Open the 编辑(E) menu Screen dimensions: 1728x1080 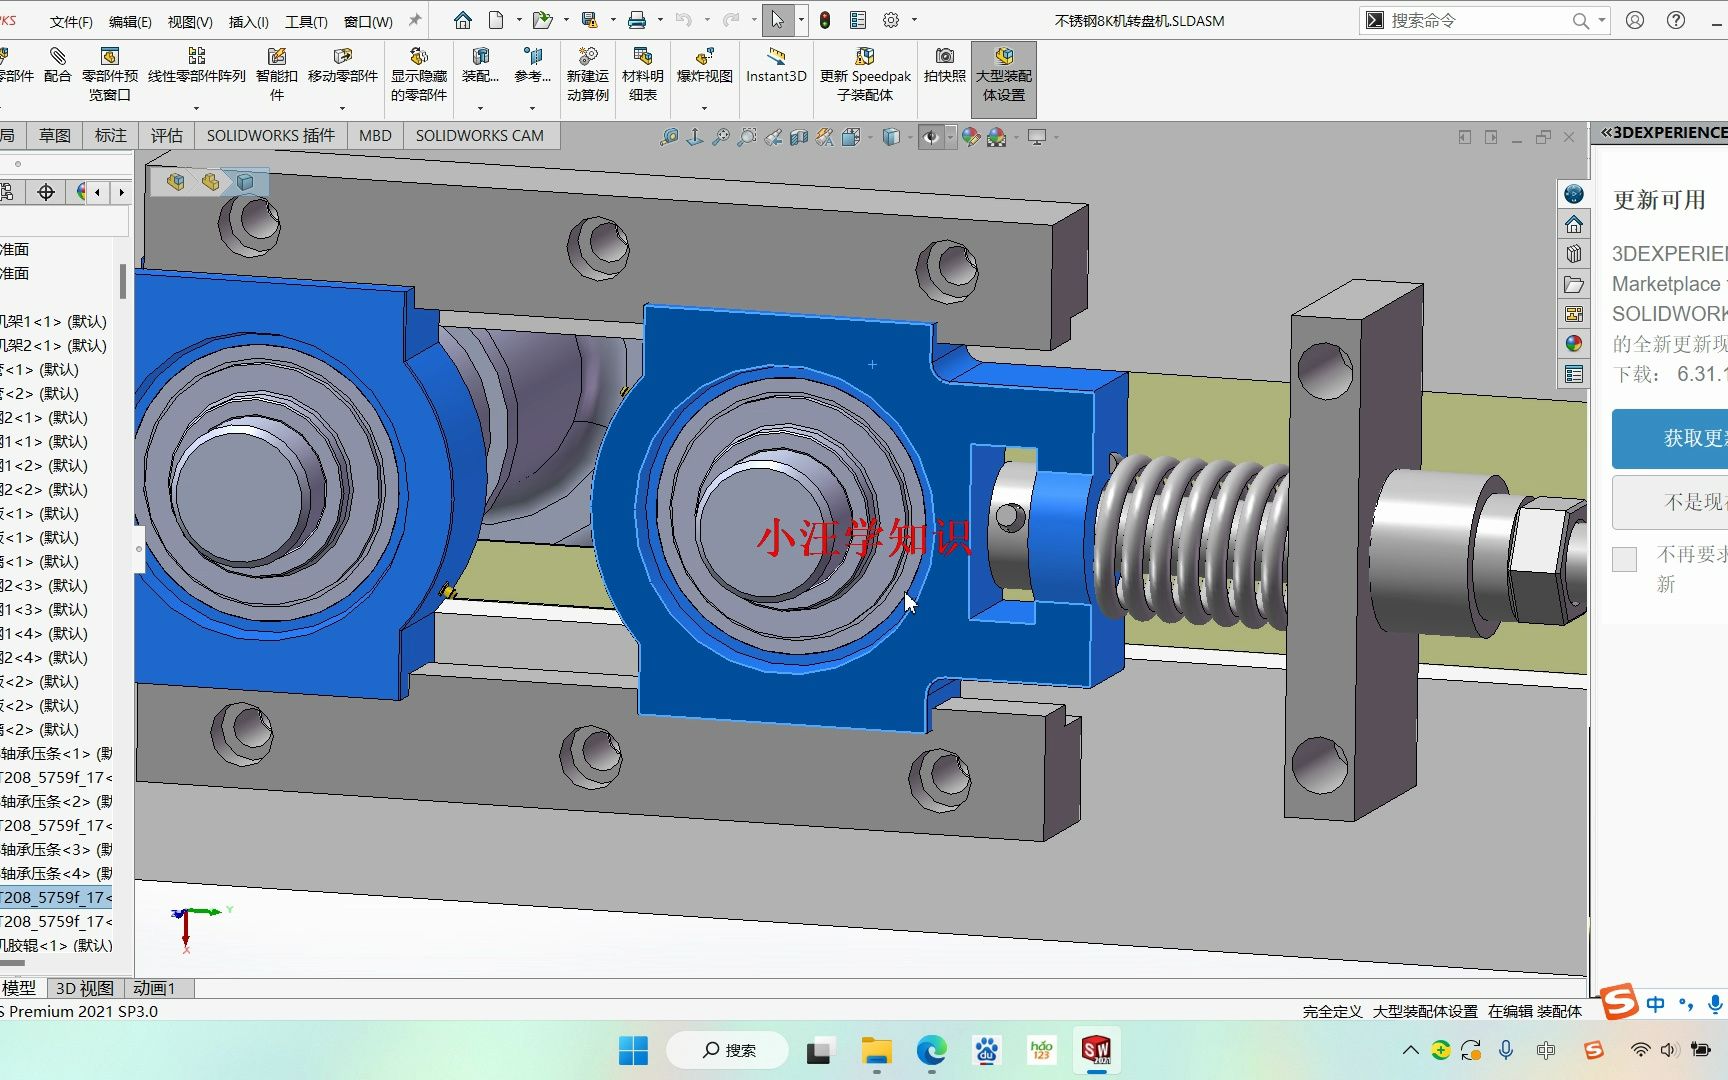point(130,21)
